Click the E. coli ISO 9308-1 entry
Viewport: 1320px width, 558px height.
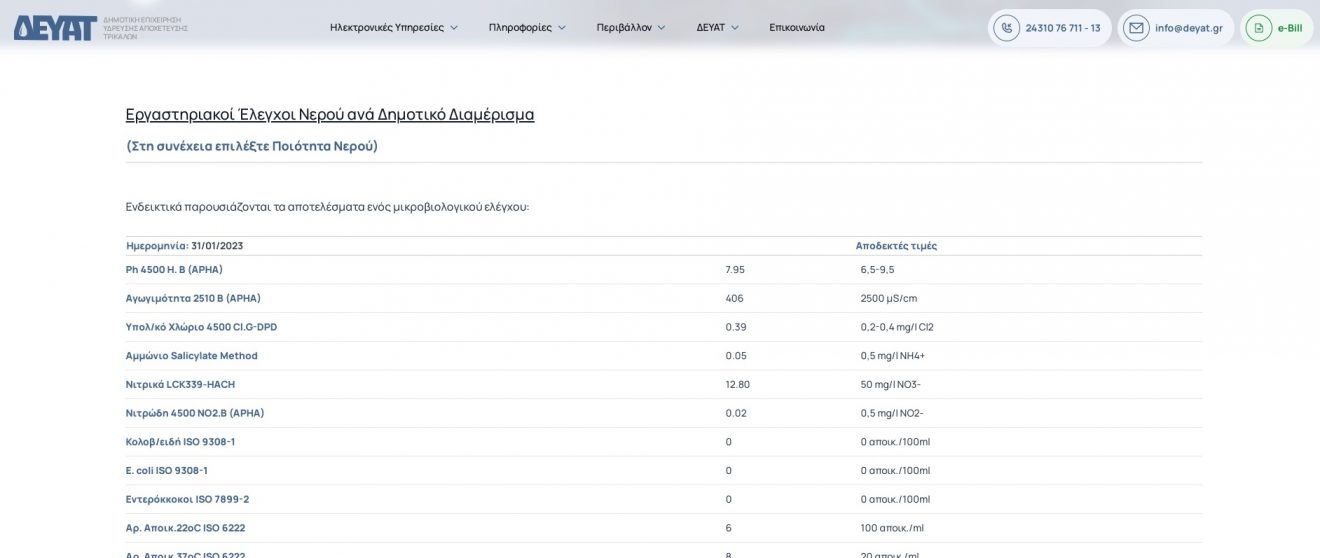[166, 470]
